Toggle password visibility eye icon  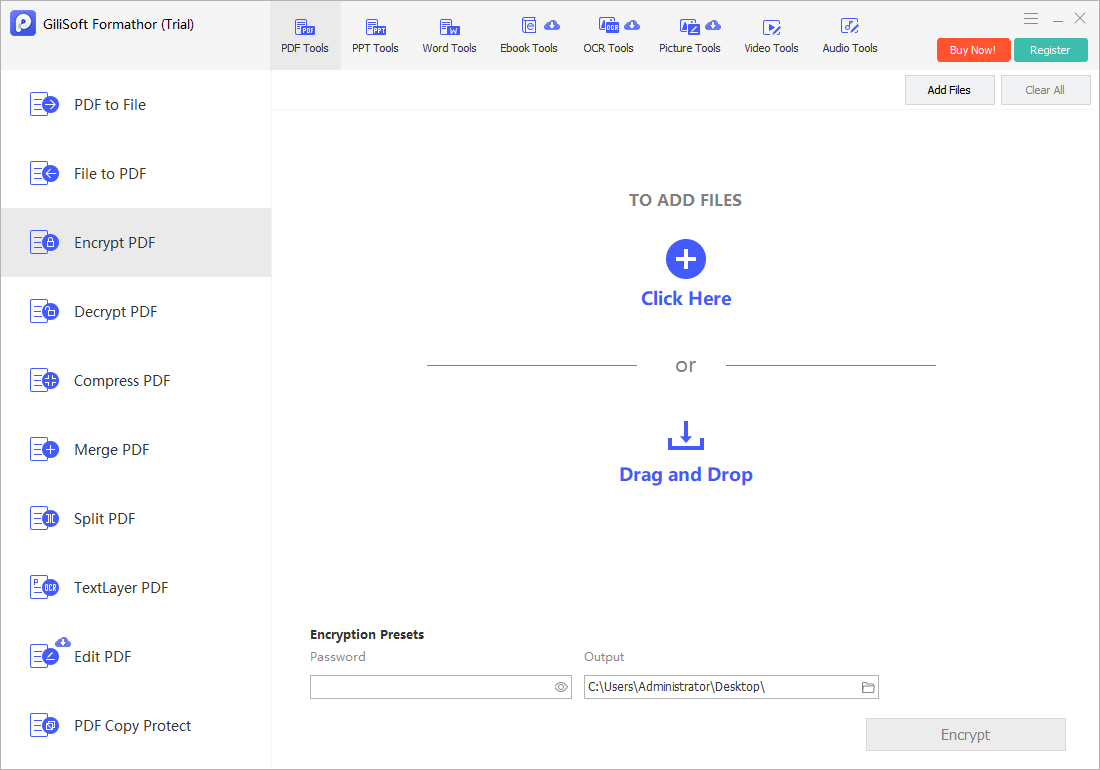click(561, 687)
